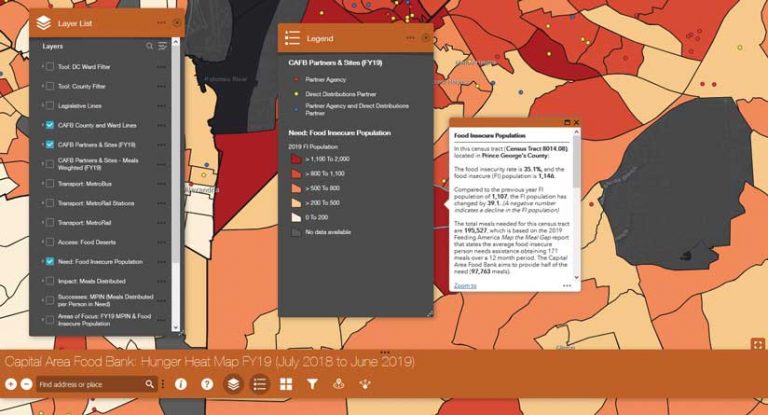Screen dimensions: 768x415
Task: Open options menu for Legislative Lines
Action: click(x=161, y=106)
